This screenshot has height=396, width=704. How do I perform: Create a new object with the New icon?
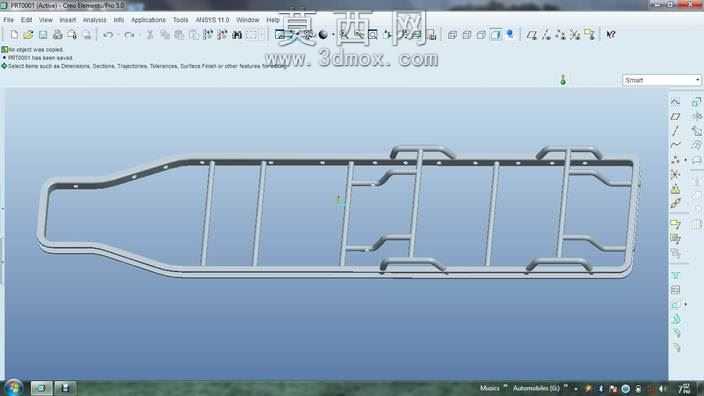pyautogui.click(x=14, y=35)
